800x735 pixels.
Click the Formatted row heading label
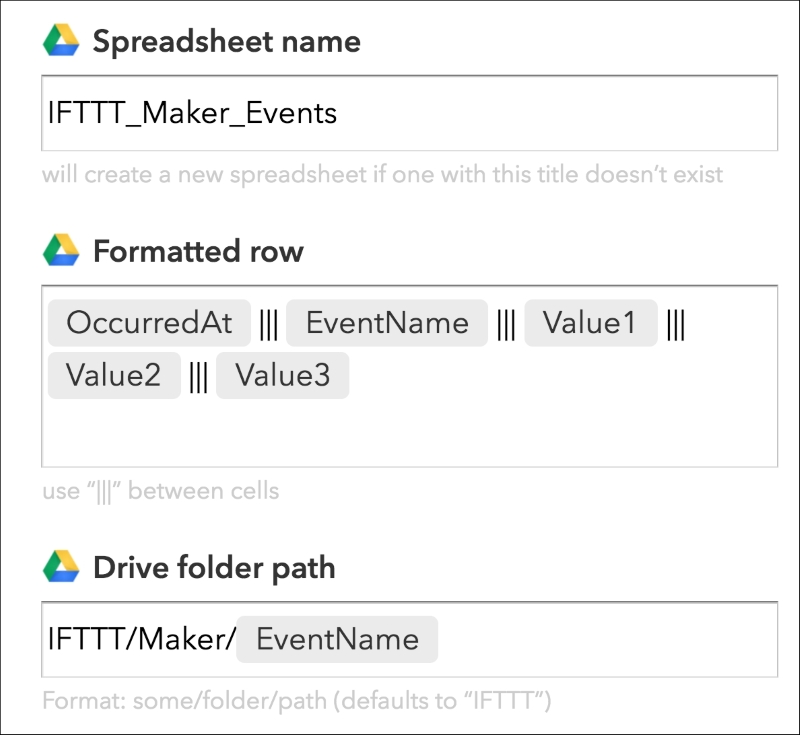198,251
